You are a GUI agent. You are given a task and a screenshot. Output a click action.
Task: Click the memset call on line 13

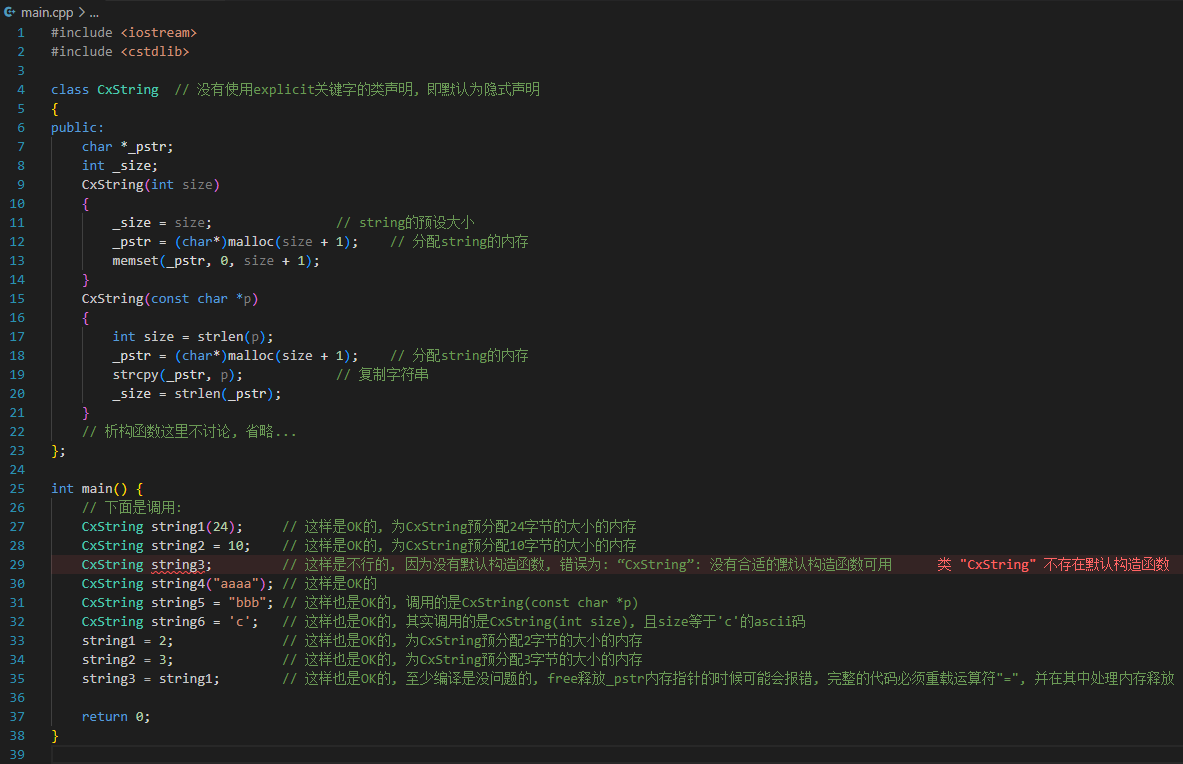[x=216, y=260]
